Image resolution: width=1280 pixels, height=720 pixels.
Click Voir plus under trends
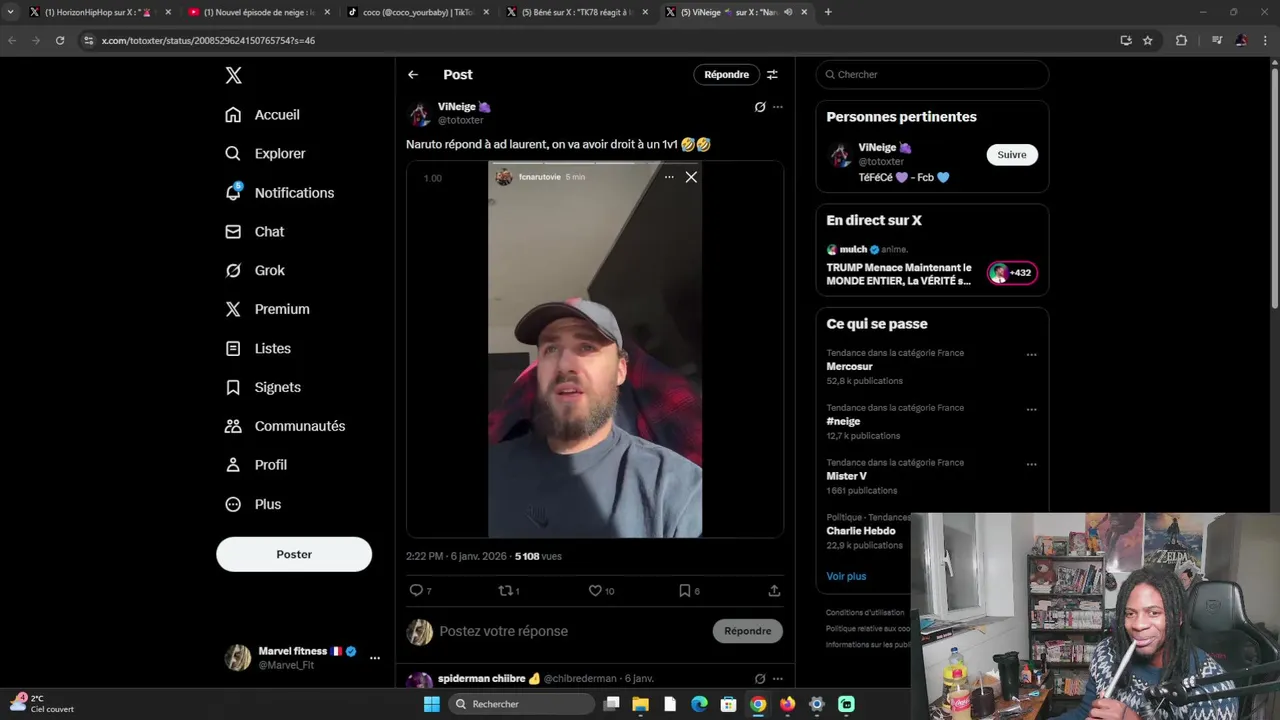coord(846,576)
